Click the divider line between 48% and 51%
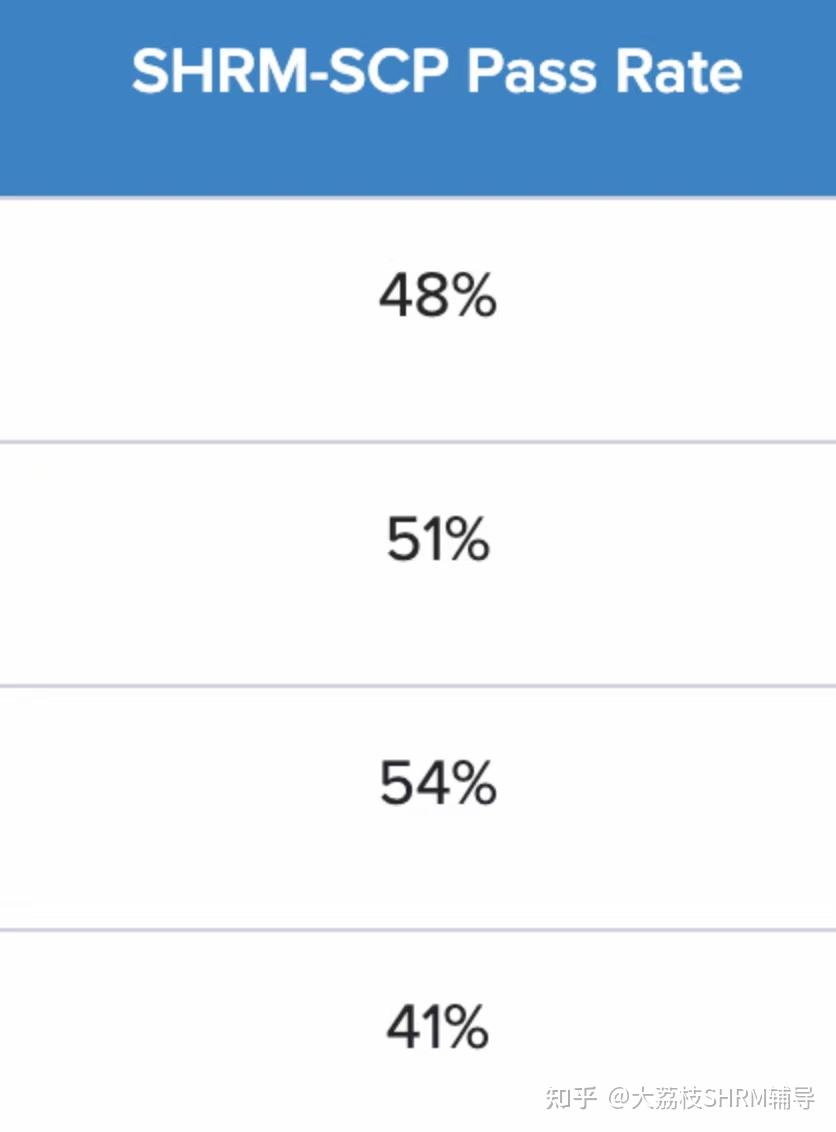The height and width of the screenshot is (1132, 836). 418,441
